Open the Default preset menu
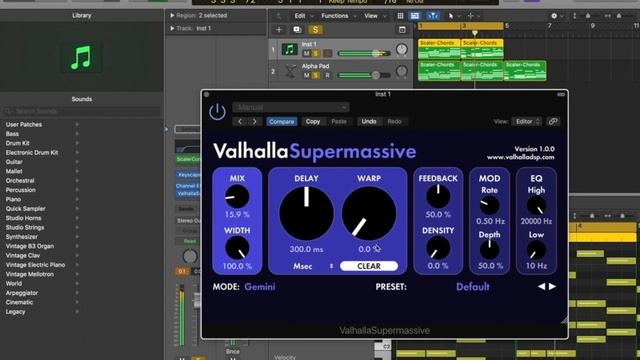The width and height of the screenshot is (640, 360). coord(473,287)
